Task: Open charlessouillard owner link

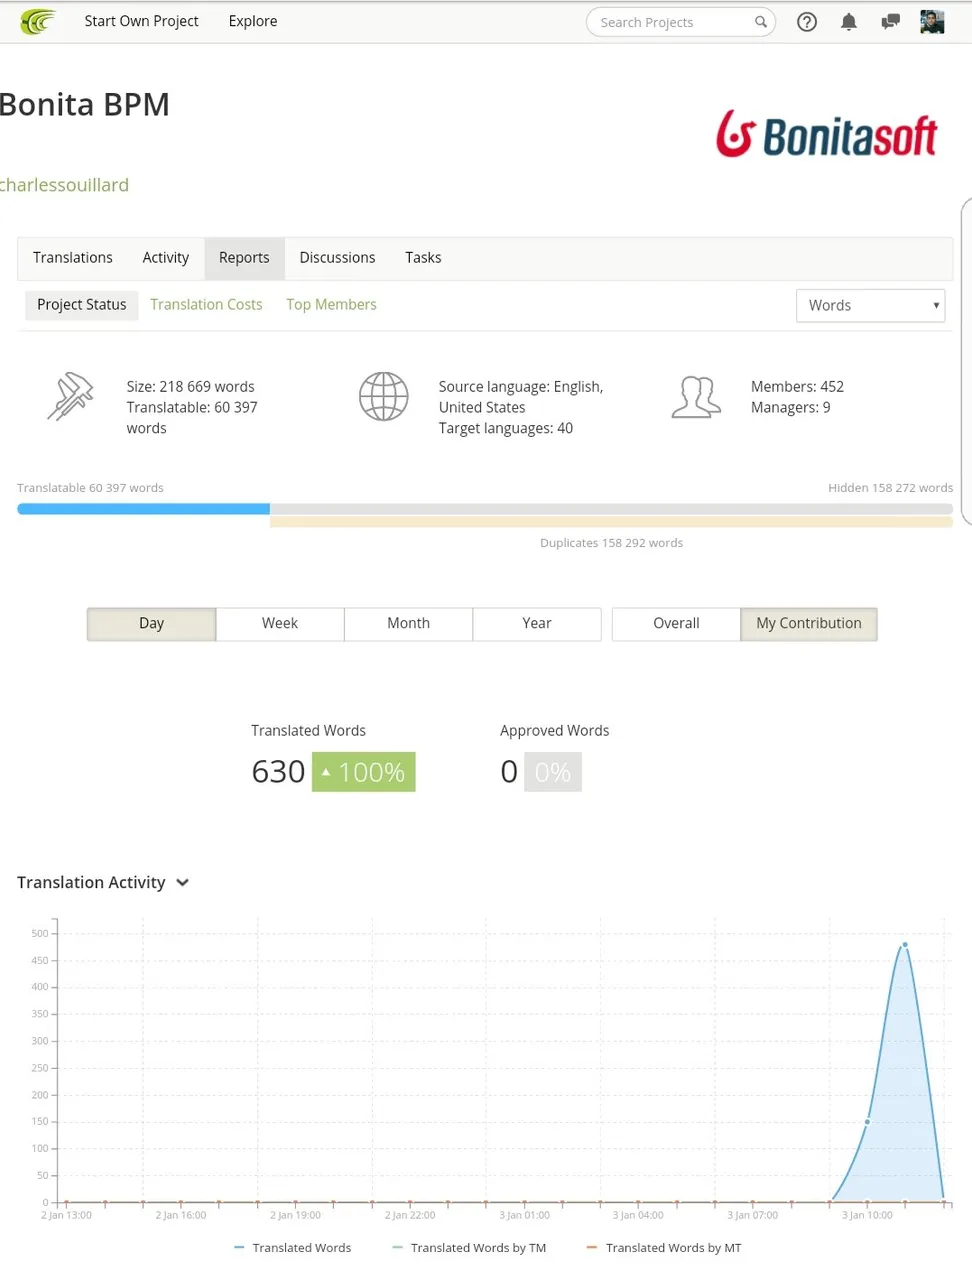Action: 64,185
